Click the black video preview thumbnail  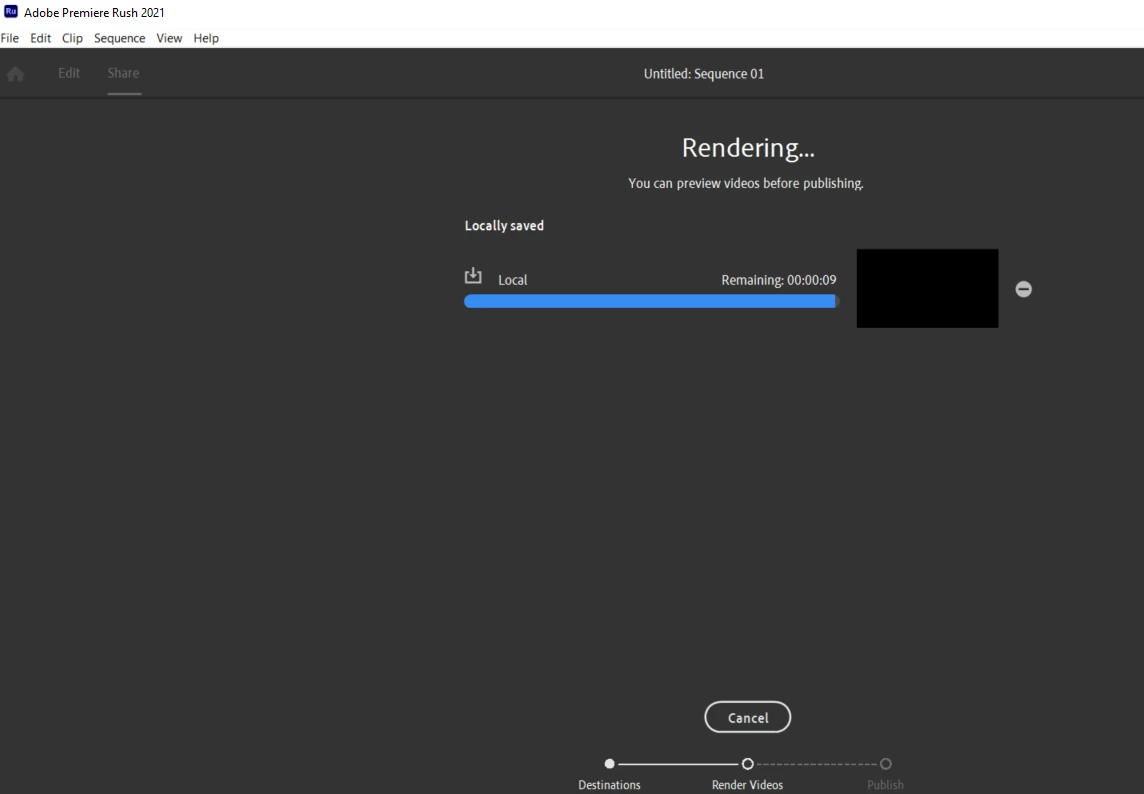pyautogui.click(x=927, y=288)
